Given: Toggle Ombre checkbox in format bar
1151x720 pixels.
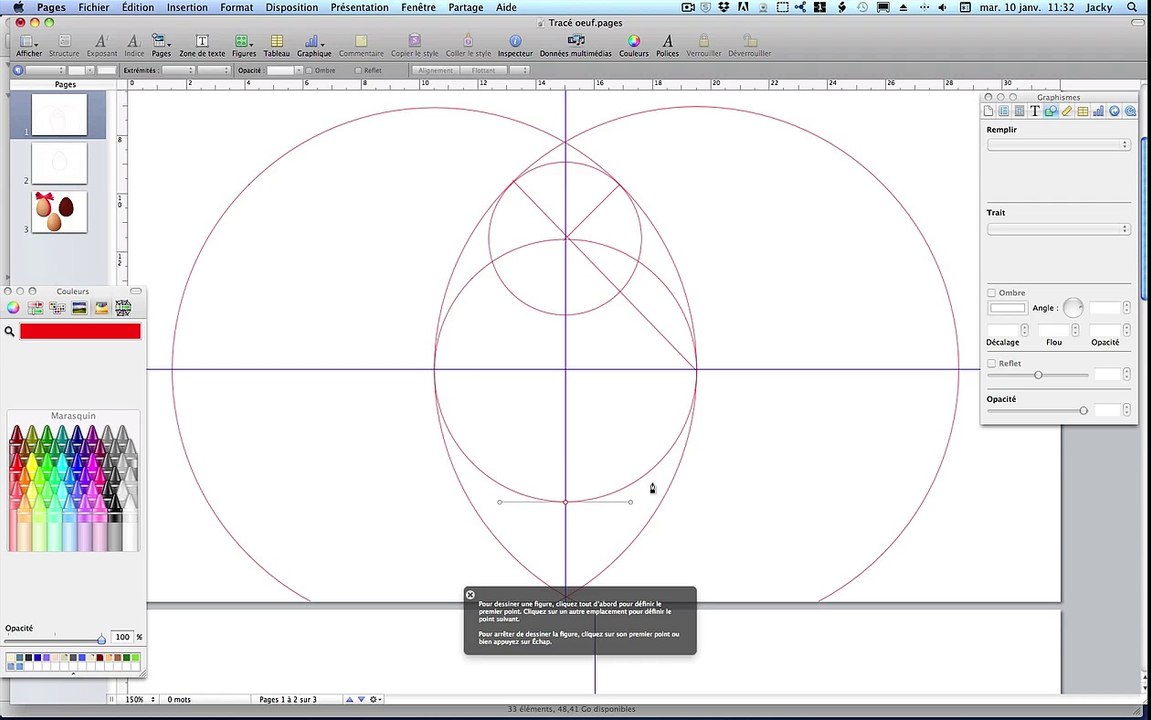Looking at the screenshot, I should pos(309,70).
